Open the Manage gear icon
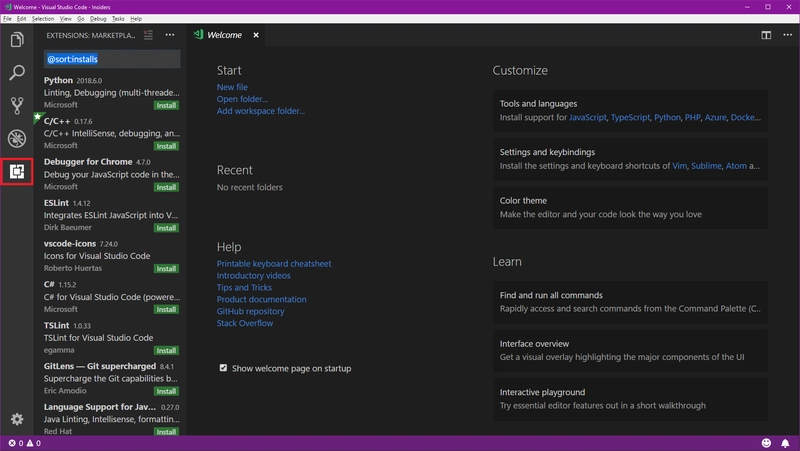800x451 pixels. click(x=17, y=419)
